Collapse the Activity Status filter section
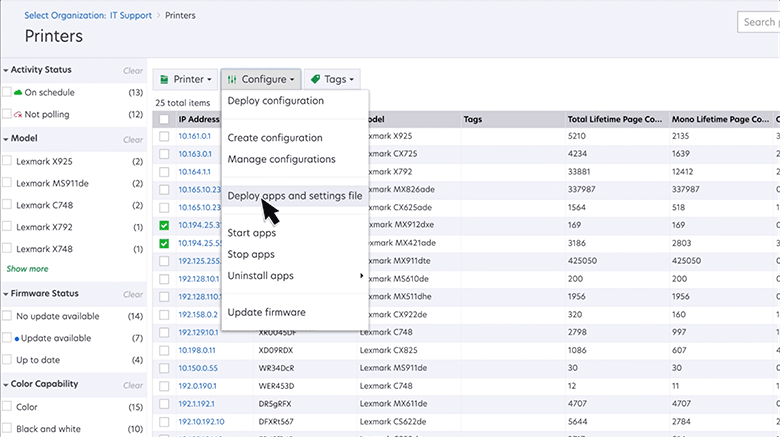 point(5,70)
